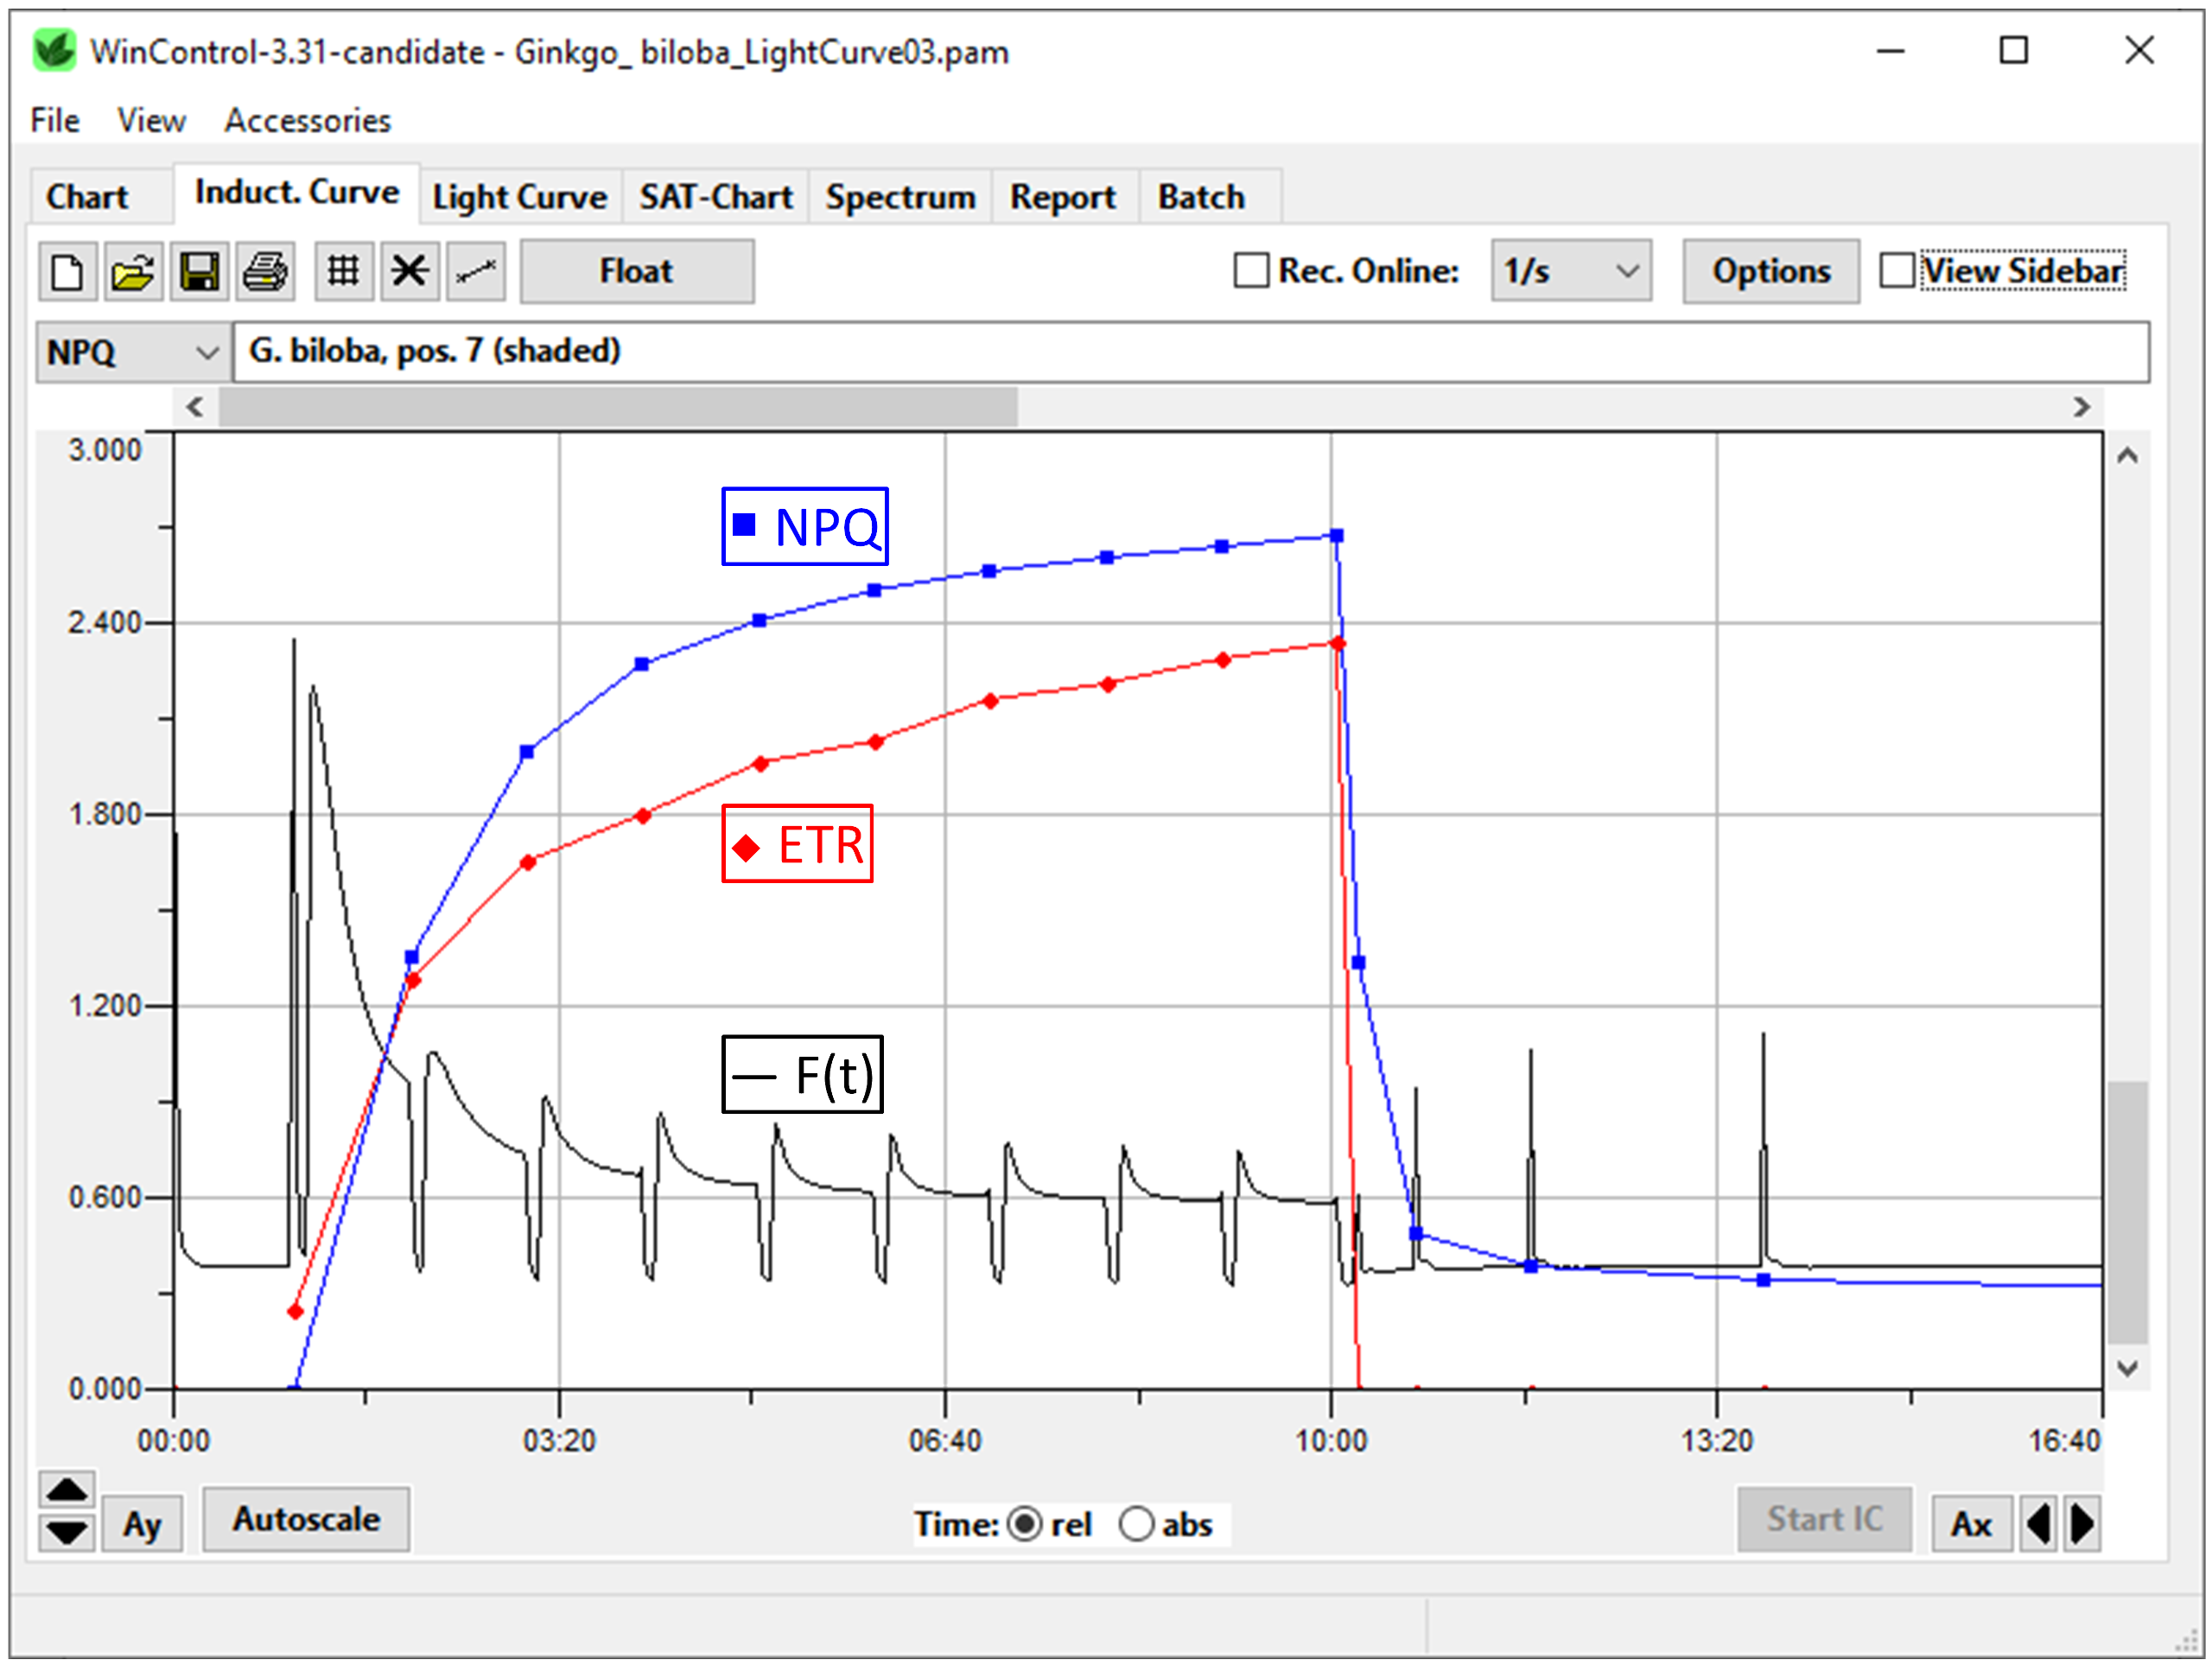Screen dimensions: 2212x1666
Task: Toggle the chart grid icon
Action: (x=343, y=271)
